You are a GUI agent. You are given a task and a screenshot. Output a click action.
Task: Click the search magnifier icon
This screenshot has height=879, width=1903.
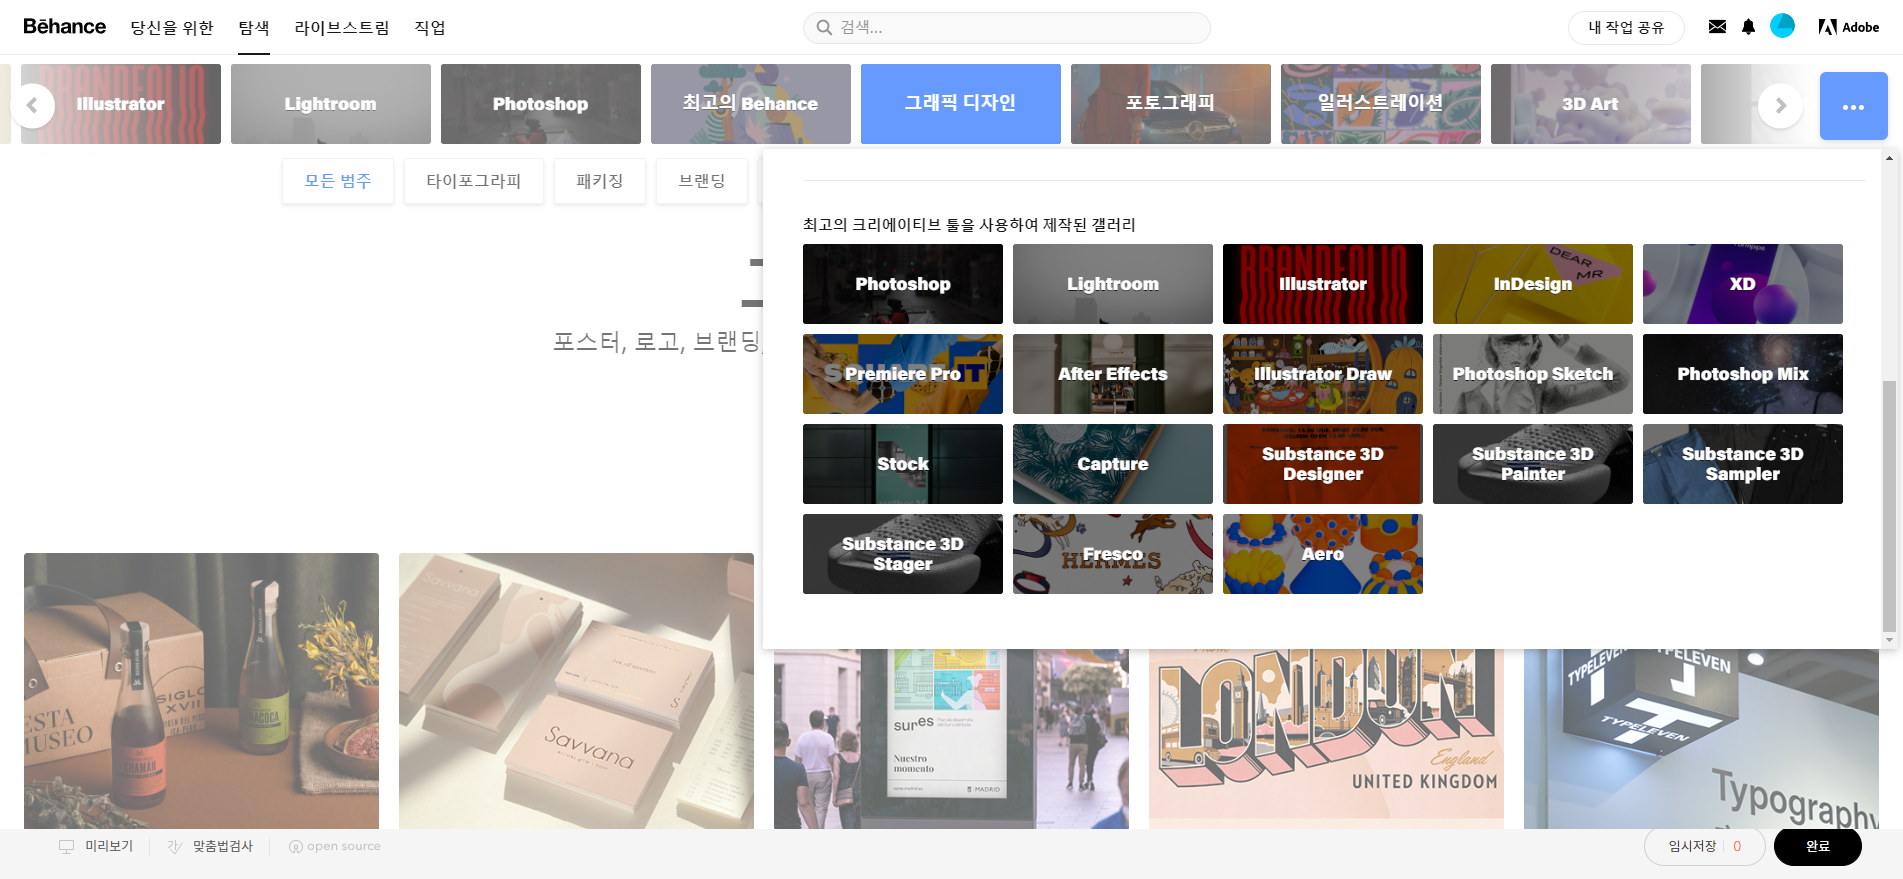824,27
